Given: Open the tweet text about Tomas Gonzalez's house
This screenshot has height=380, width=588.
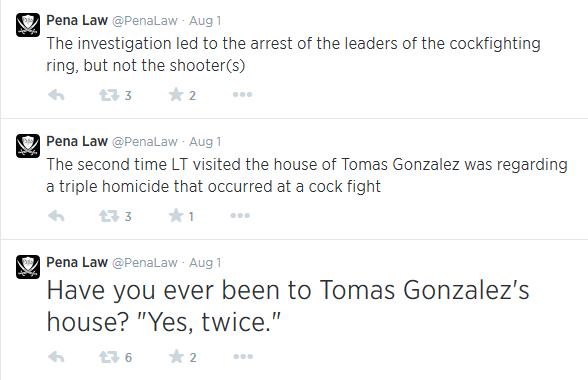Looking at the screenshot, I should [x=288, y=306].
